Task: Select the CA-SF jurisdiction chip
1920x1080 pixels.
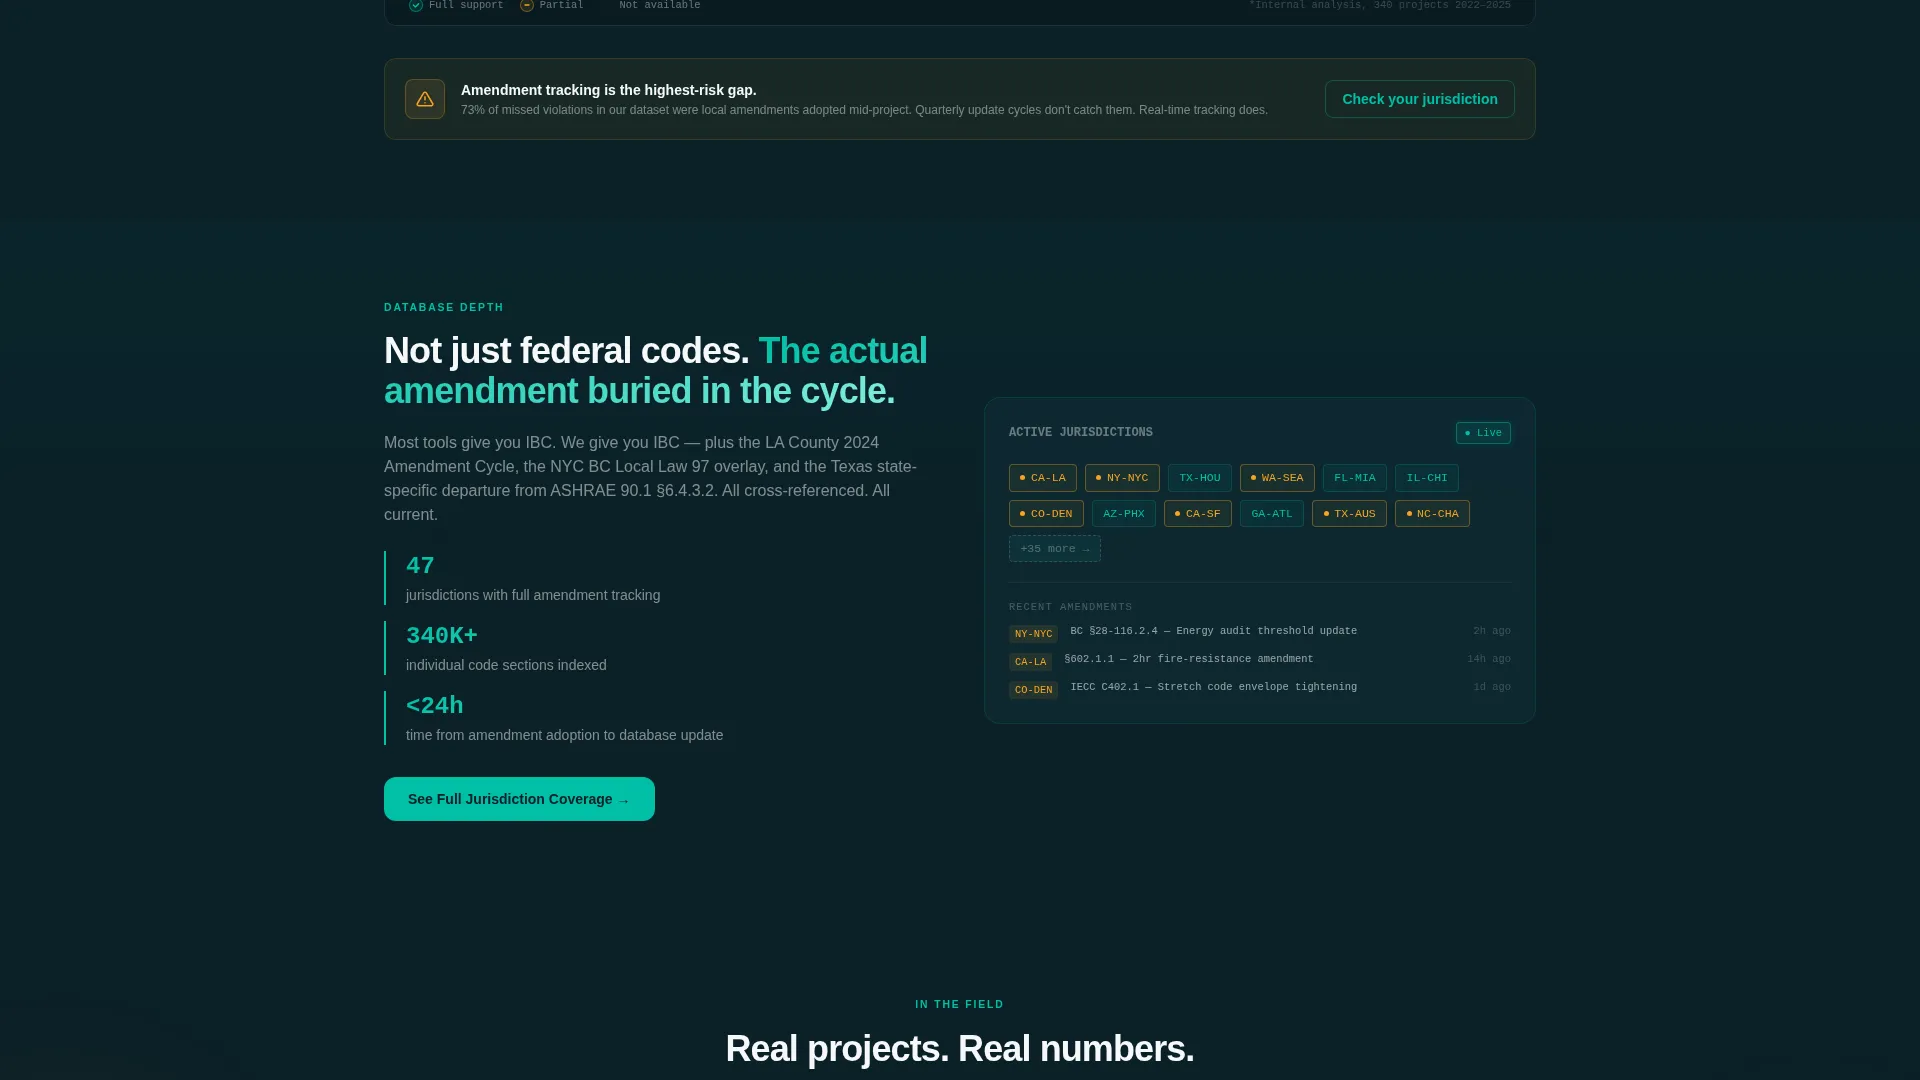Action: click(1197, 514)
